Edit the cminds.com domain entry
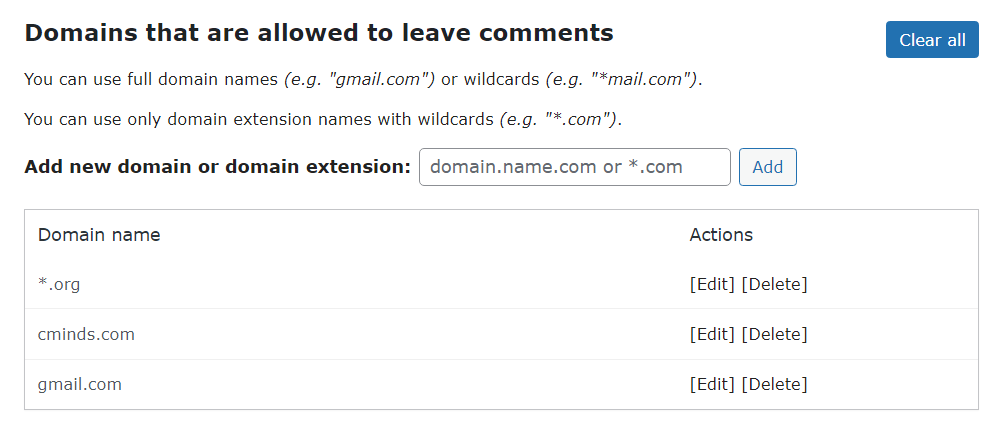The height and width of the screenshot is (430, 1000). click(712, 334)
